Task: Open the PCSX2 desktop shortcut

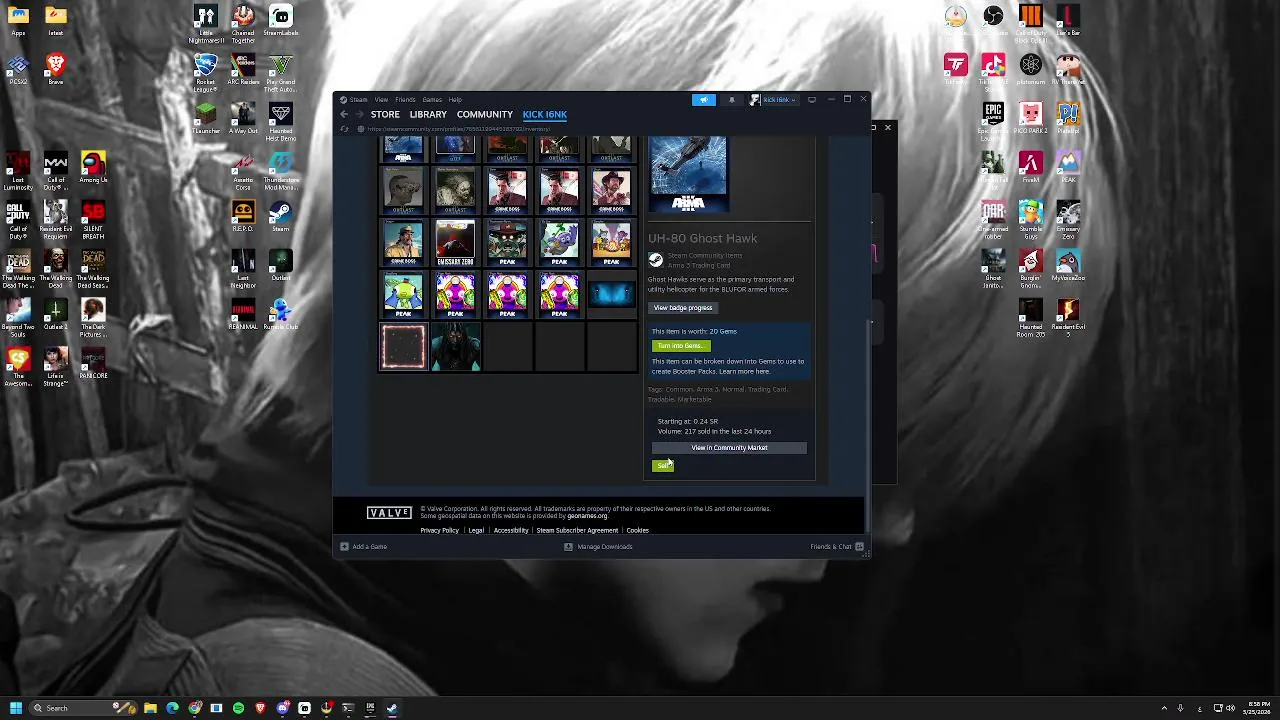Action: [18, 69]
